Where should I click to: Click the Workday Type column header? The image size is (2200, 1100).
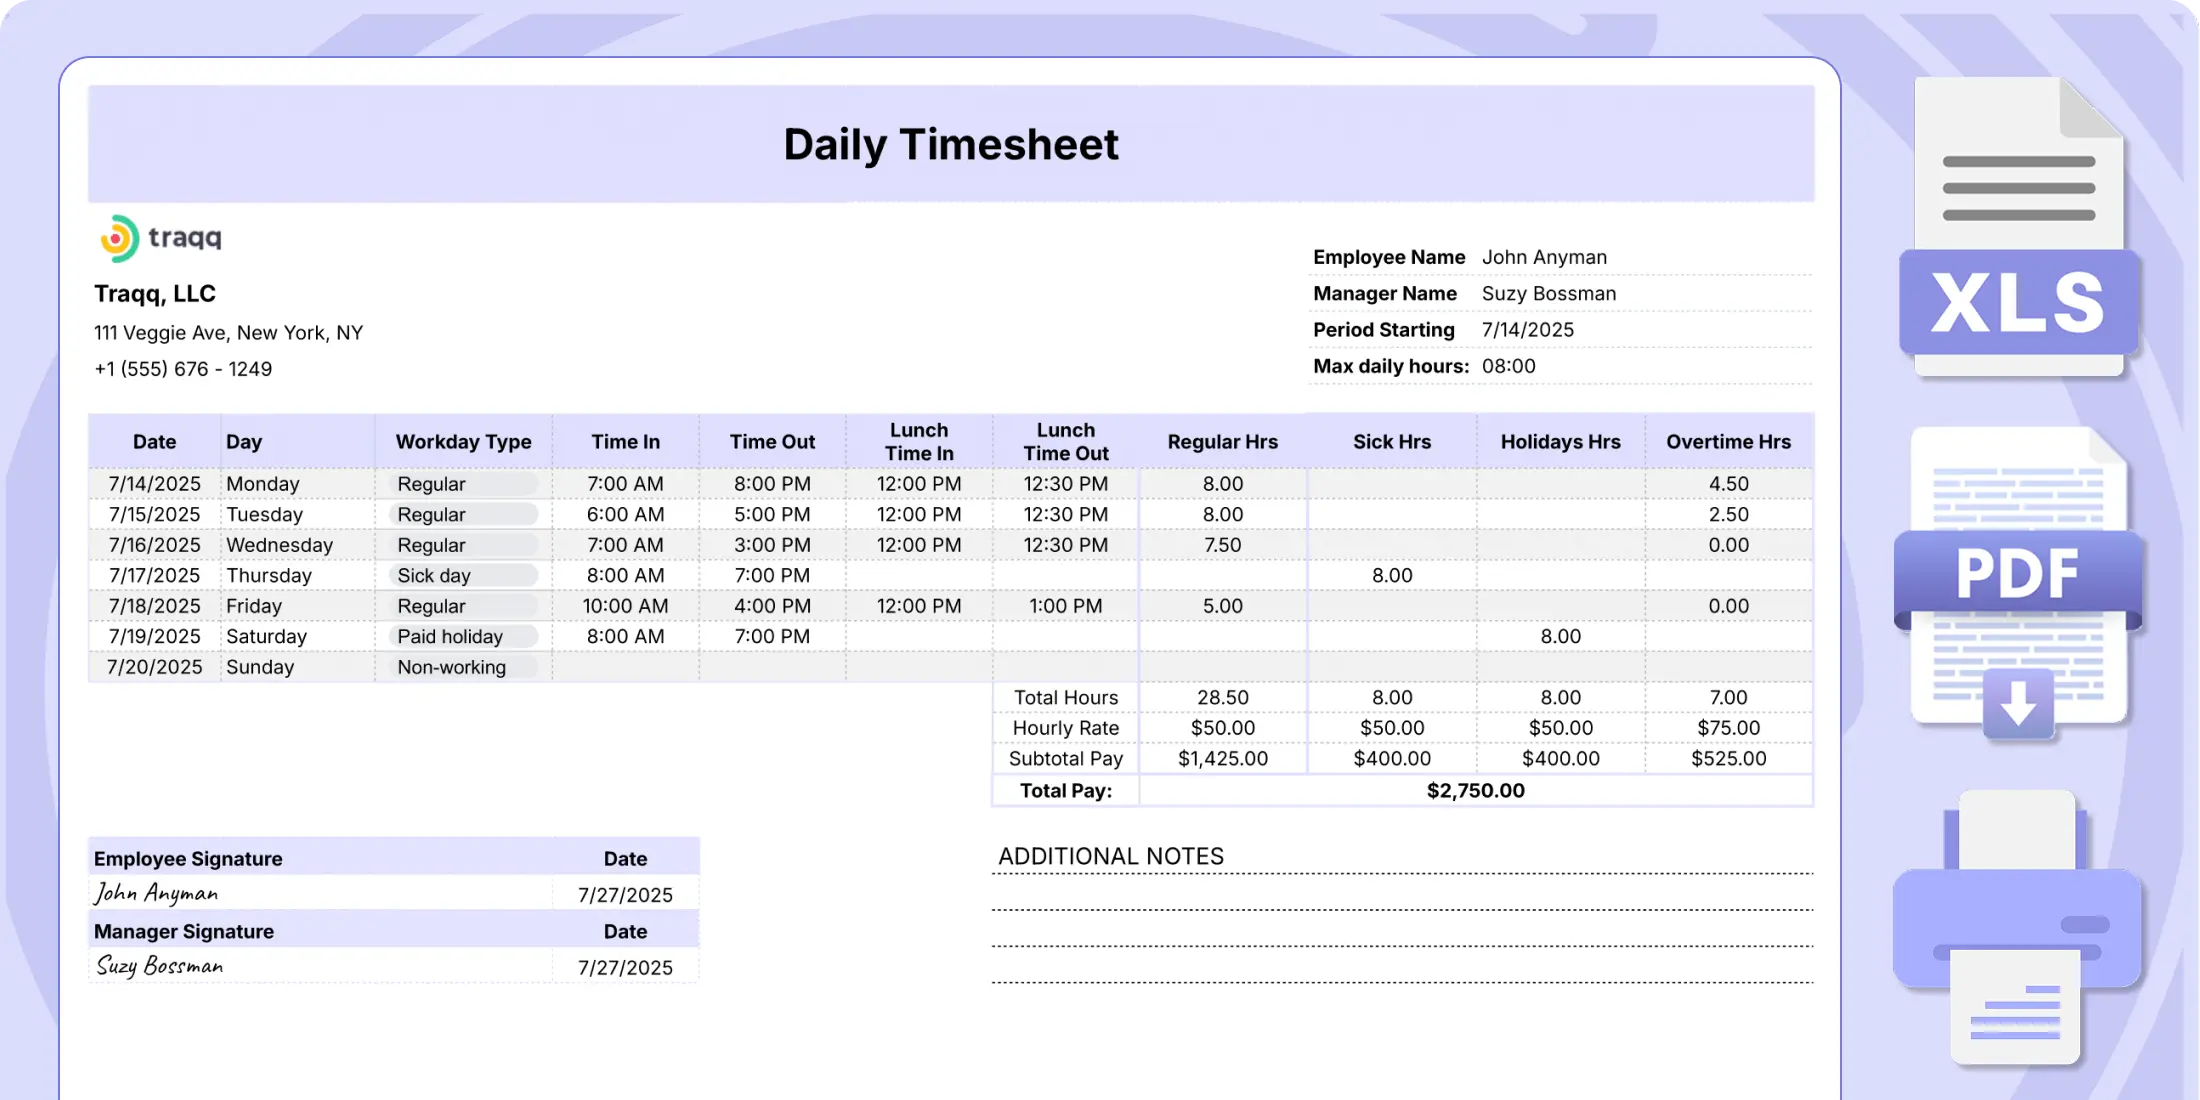pos(463,442)
